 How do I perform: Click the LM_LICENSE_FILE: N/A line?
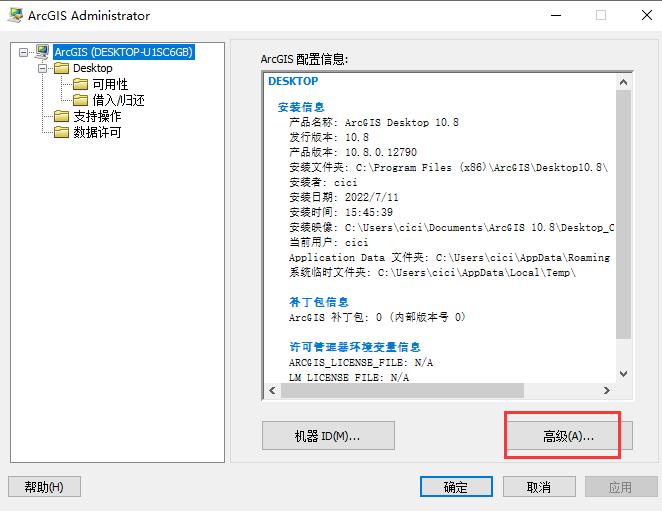click(349, 377)
